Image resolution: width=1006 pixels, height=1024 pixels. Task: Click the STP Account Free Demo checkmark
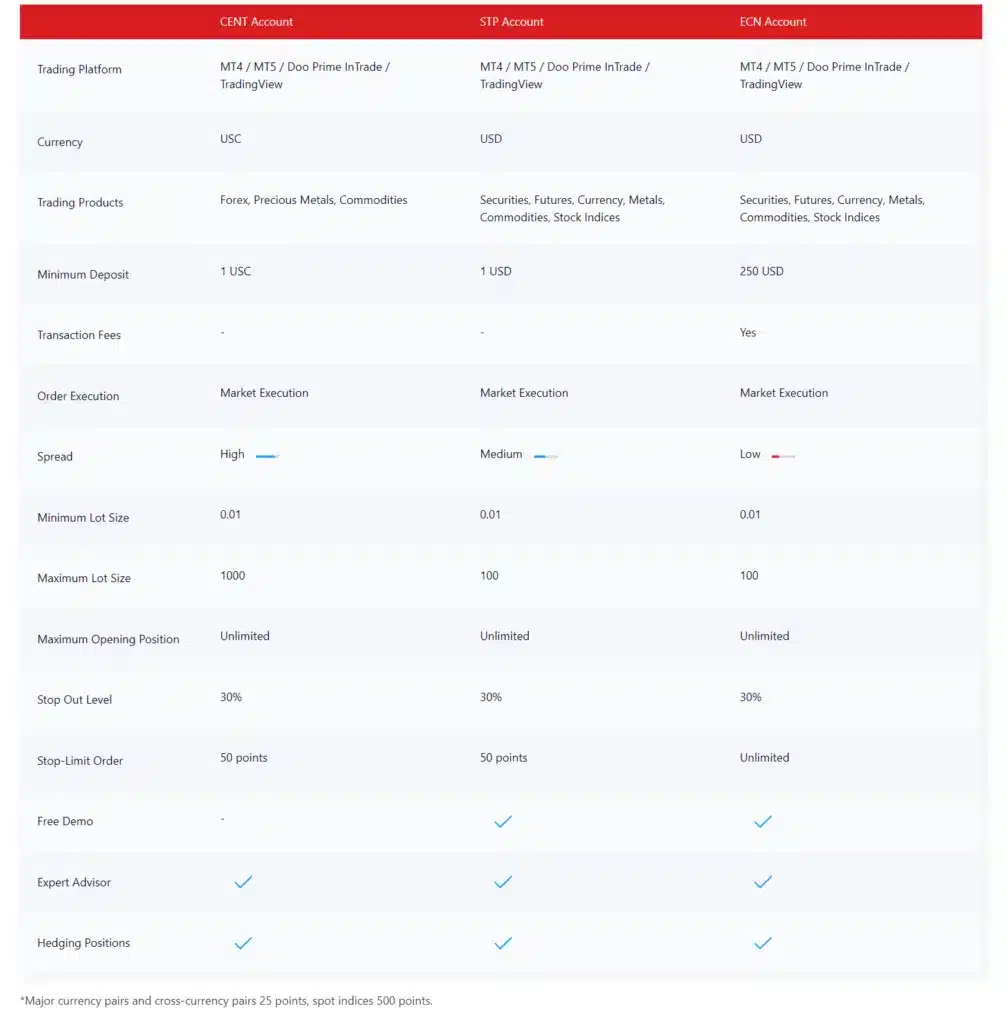click(x=503, y=822)
